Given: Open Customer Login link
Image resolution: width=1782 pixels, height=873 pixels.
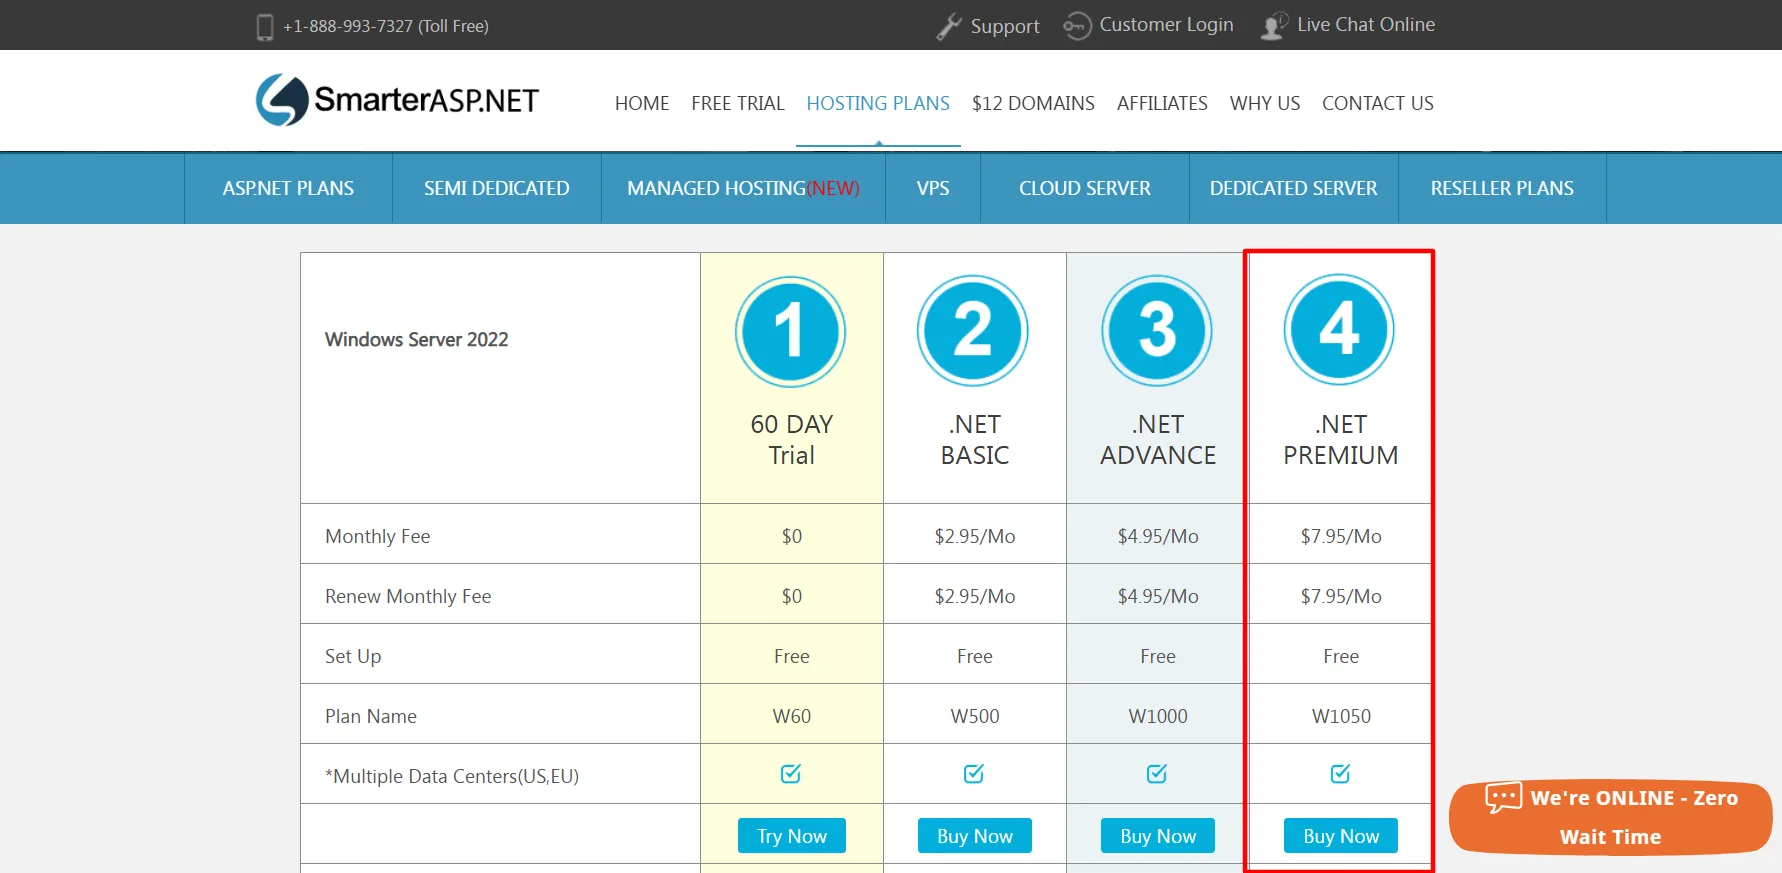Looking at the screenshot, I should (x=1166, y=25).
